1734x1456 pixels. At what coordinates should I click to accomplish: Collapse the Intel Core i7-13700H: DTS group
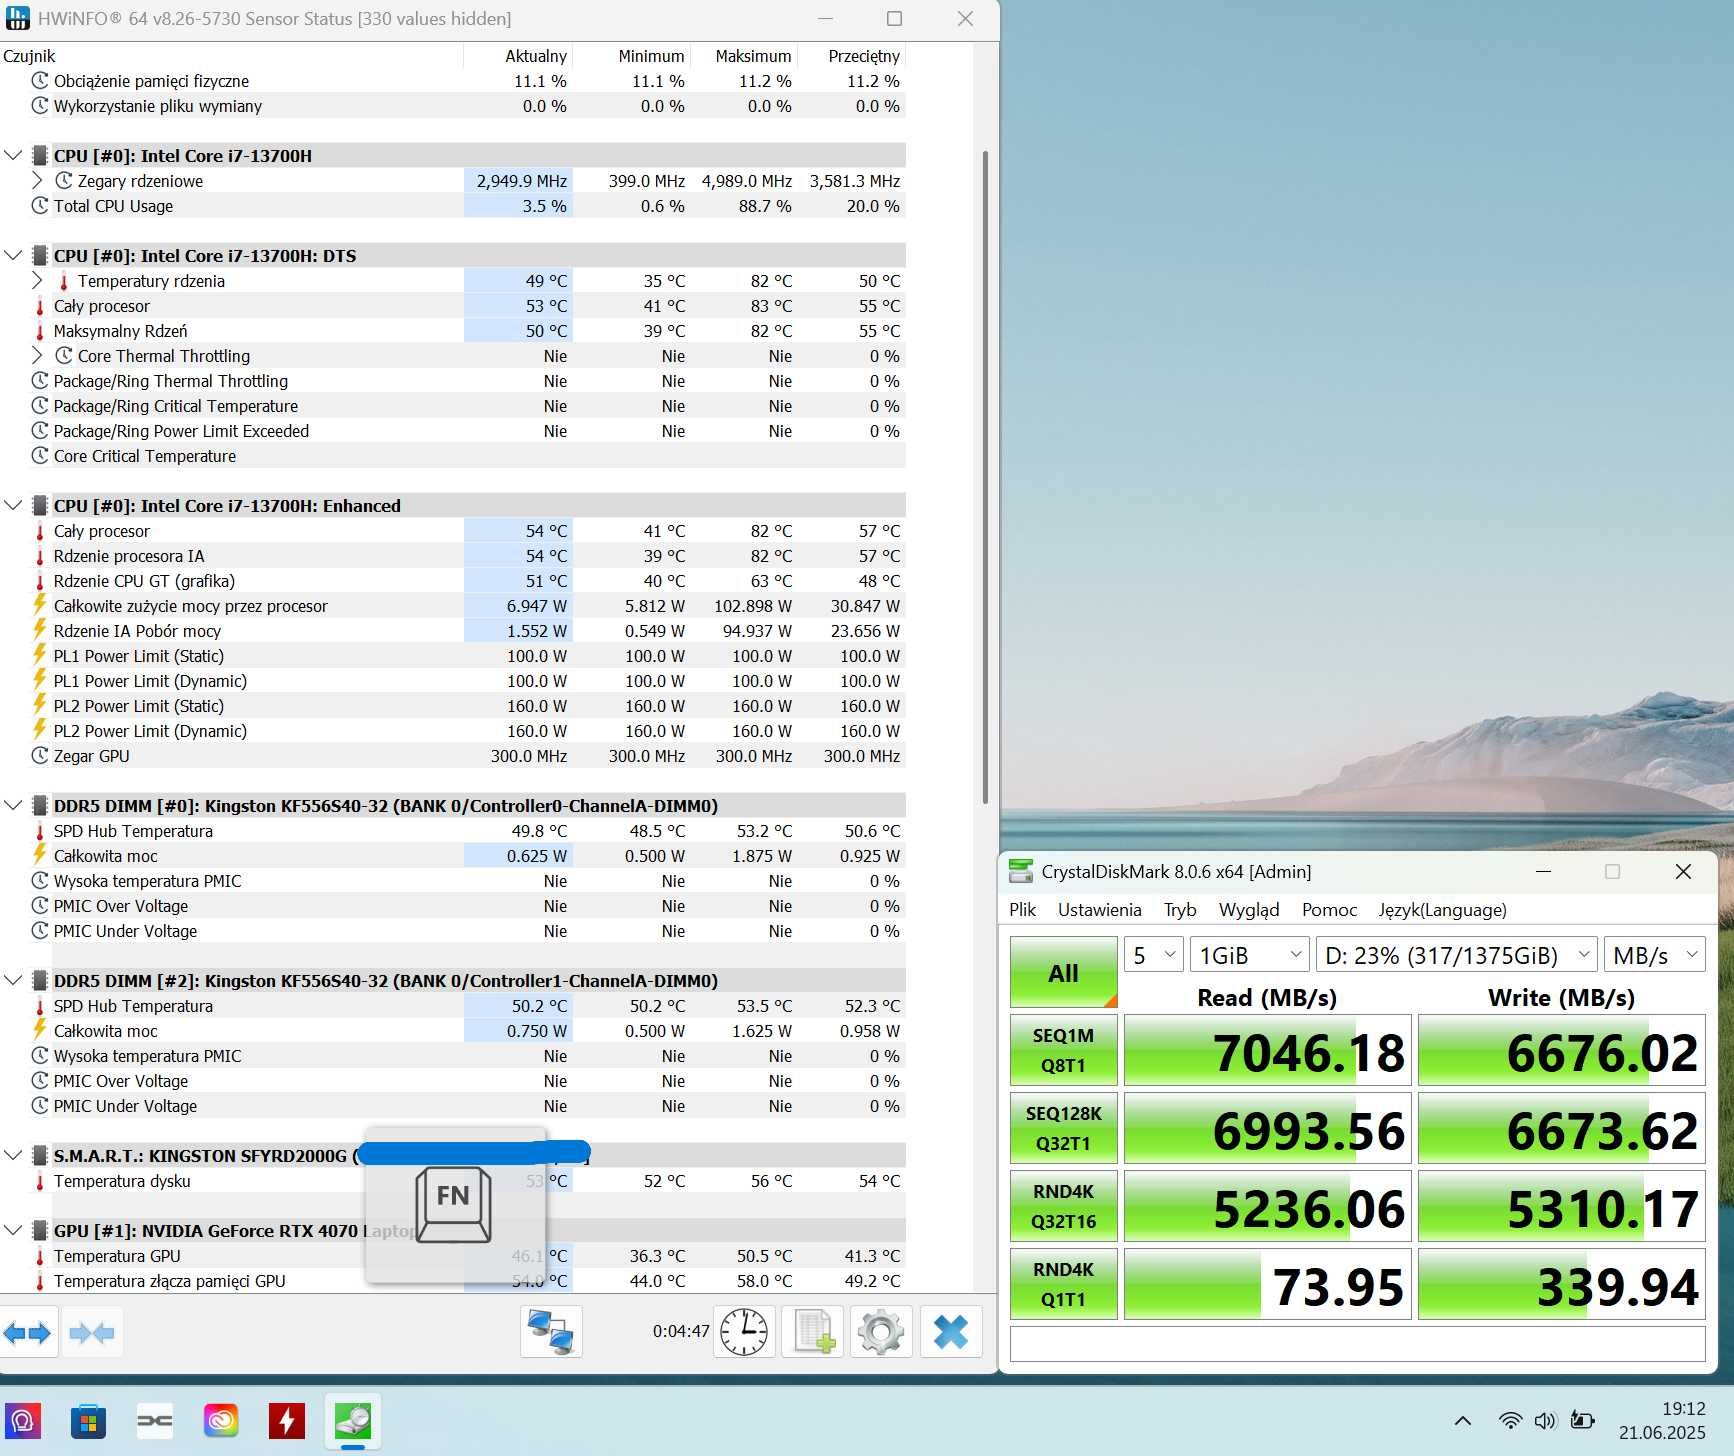(13, 256)
